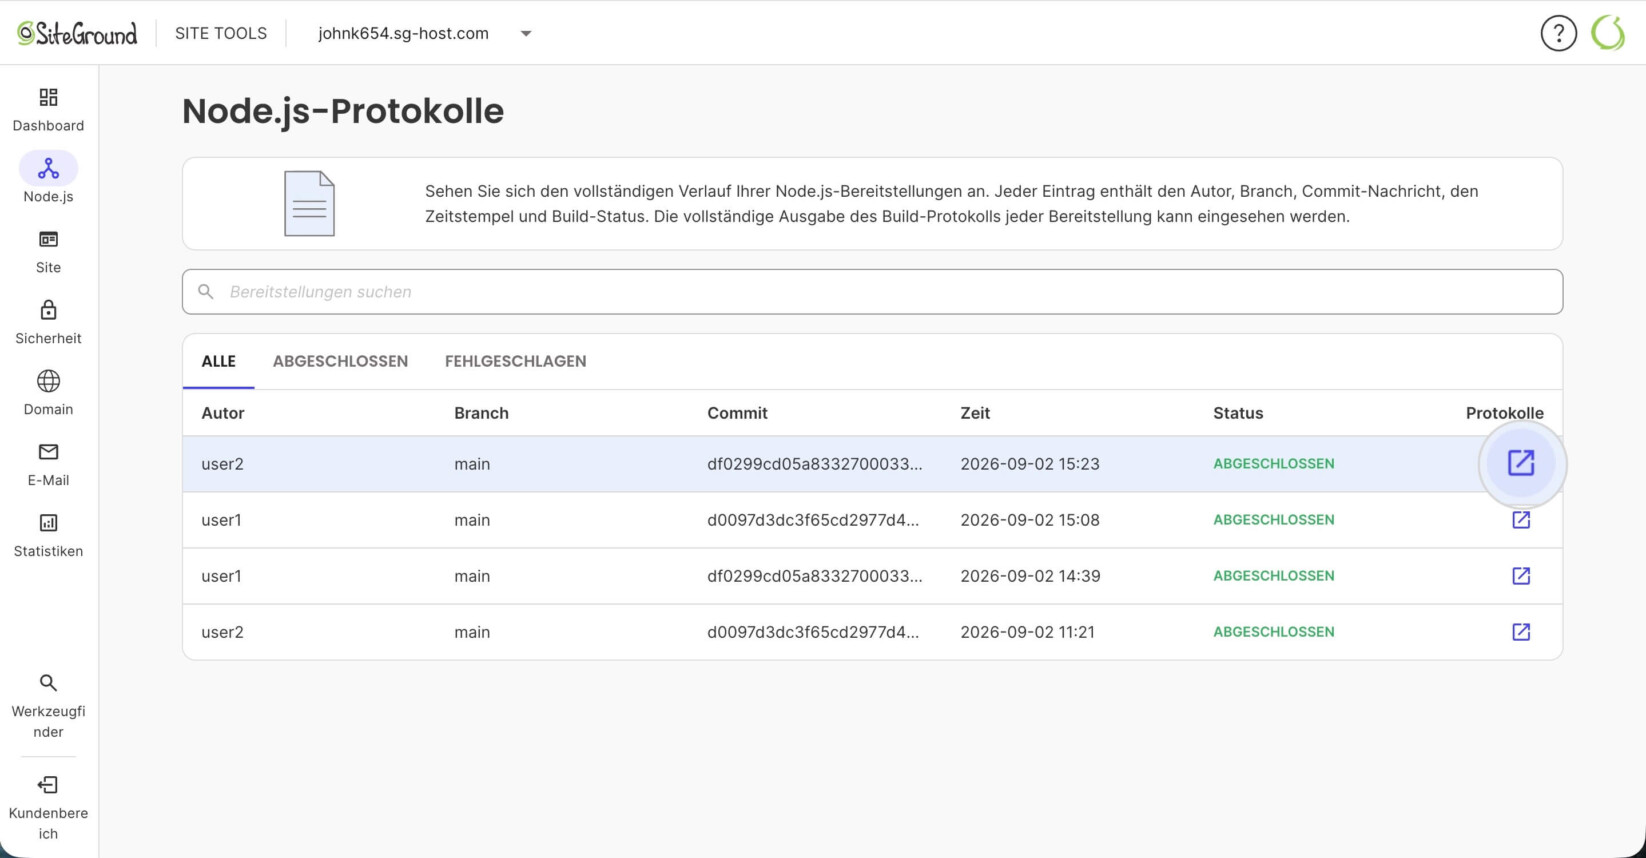Screen dimensions: 1646x858
Task: Click the Protokolle column header
Action: [x=1504, y=413]
